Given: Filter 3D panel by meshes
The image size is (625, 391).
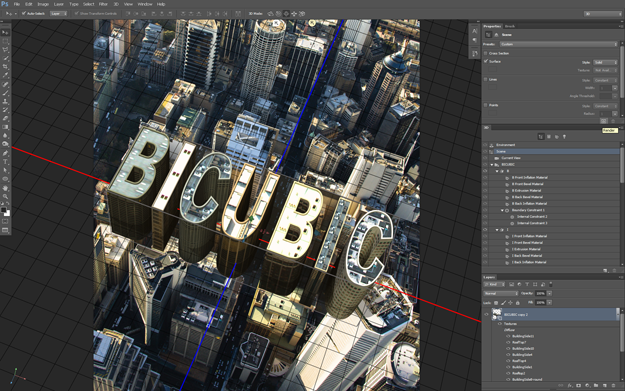Looking at the screenshot, I should 549,137.
